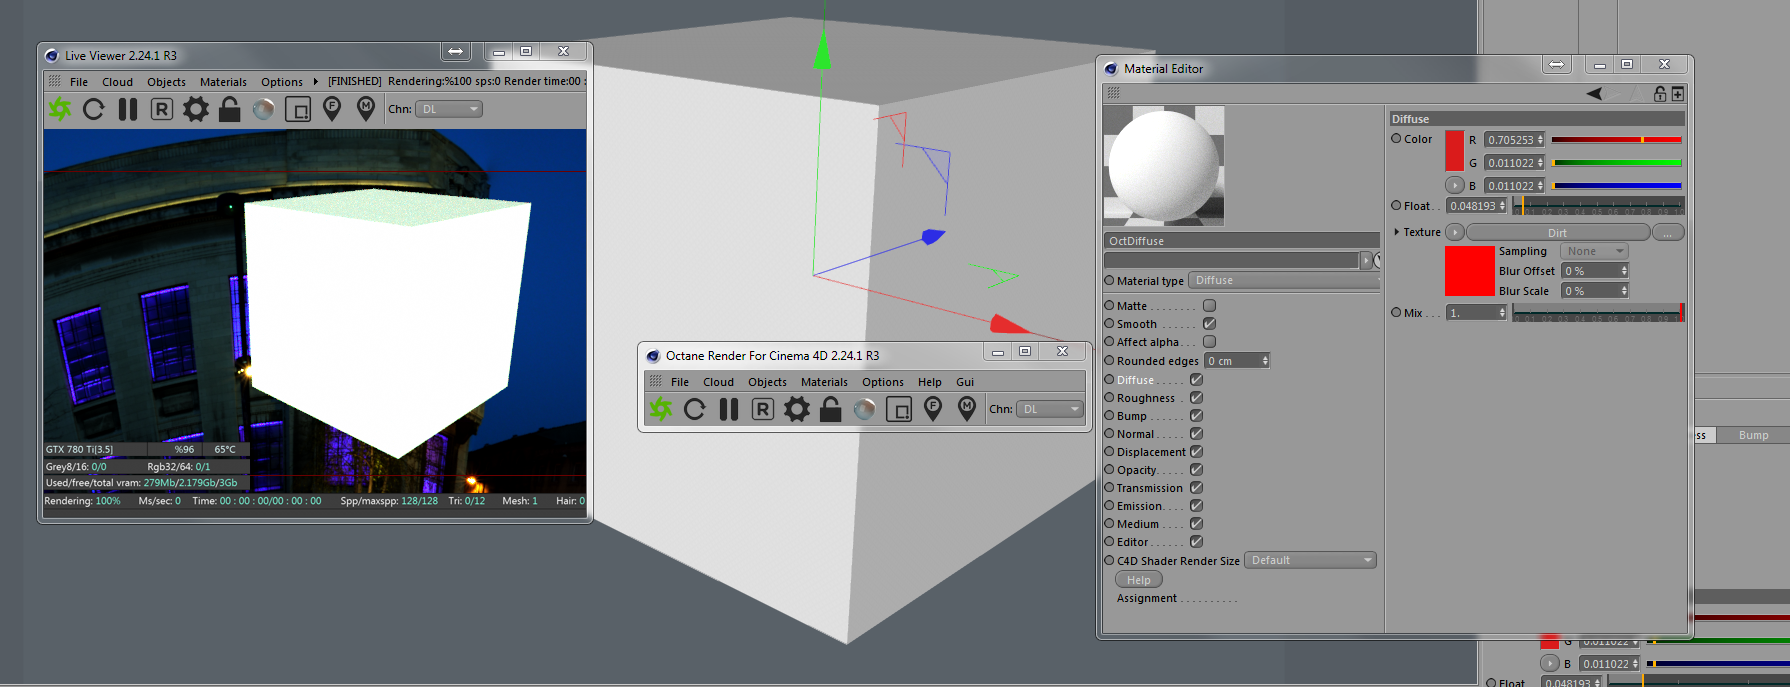This screenshot has width=1790, height=687.
Task: Pause rendering in the Live Viewer
Action: pyautogui.click(x=128, y=109)
